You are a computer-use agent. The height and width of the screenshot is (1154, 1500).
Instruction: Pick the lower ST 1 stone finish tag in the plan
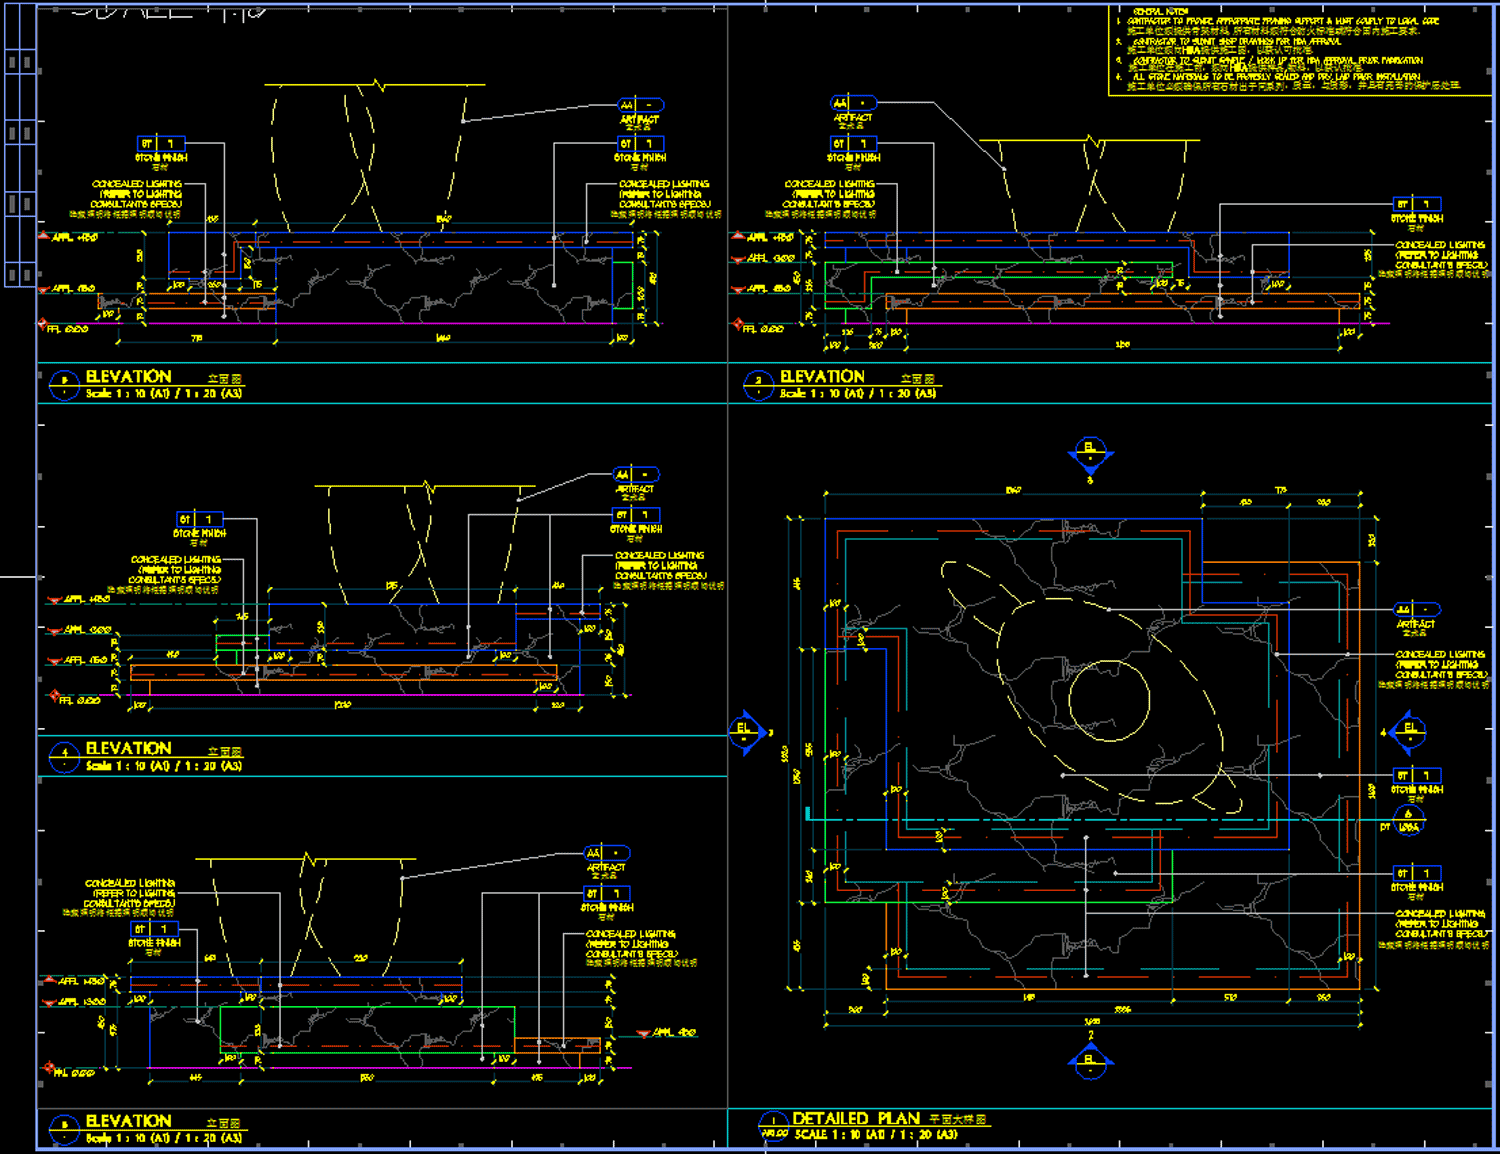click(1416, 873)
